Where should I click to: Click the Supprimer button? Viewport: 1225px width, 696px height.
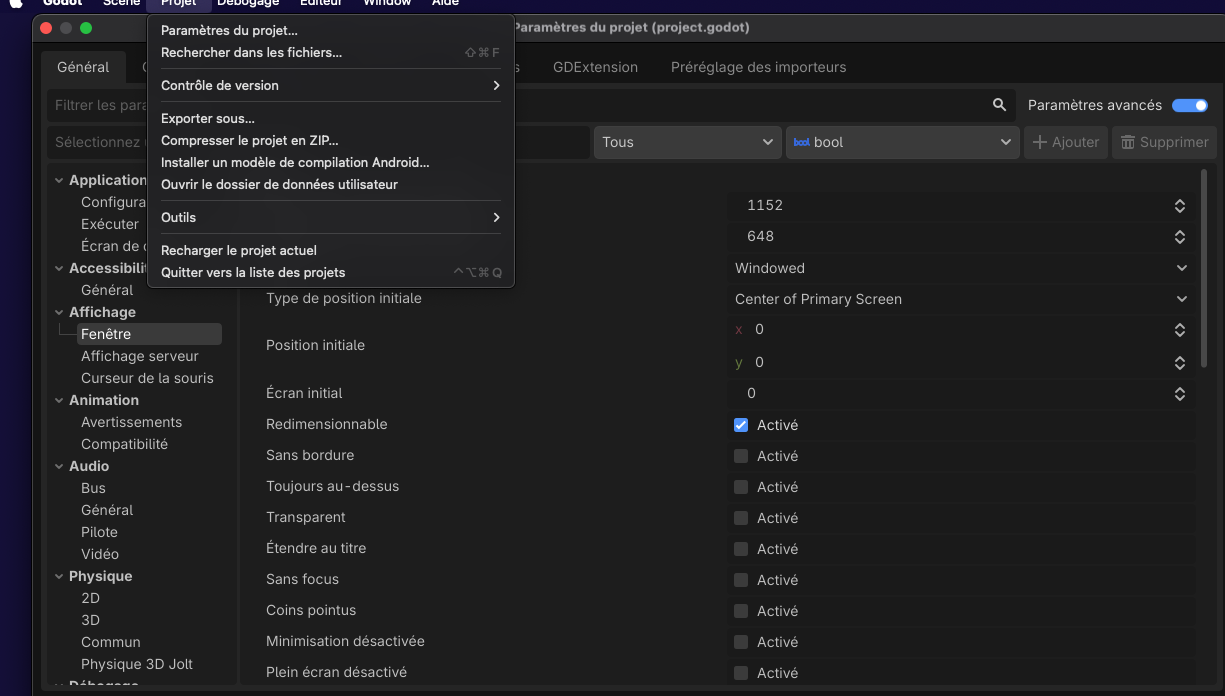tap(1164, 142)
